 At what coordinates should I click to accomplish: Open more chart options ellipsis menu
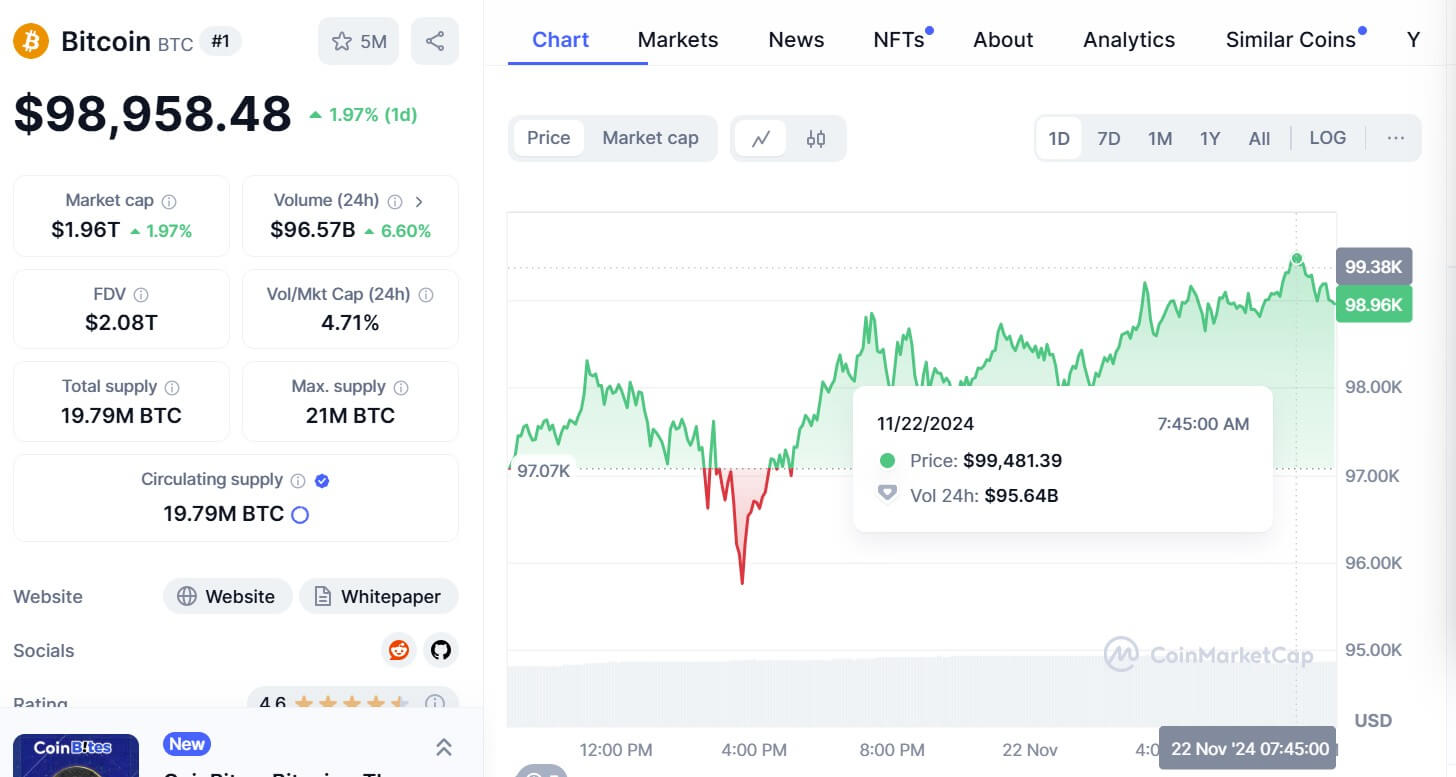[1396, 138]
